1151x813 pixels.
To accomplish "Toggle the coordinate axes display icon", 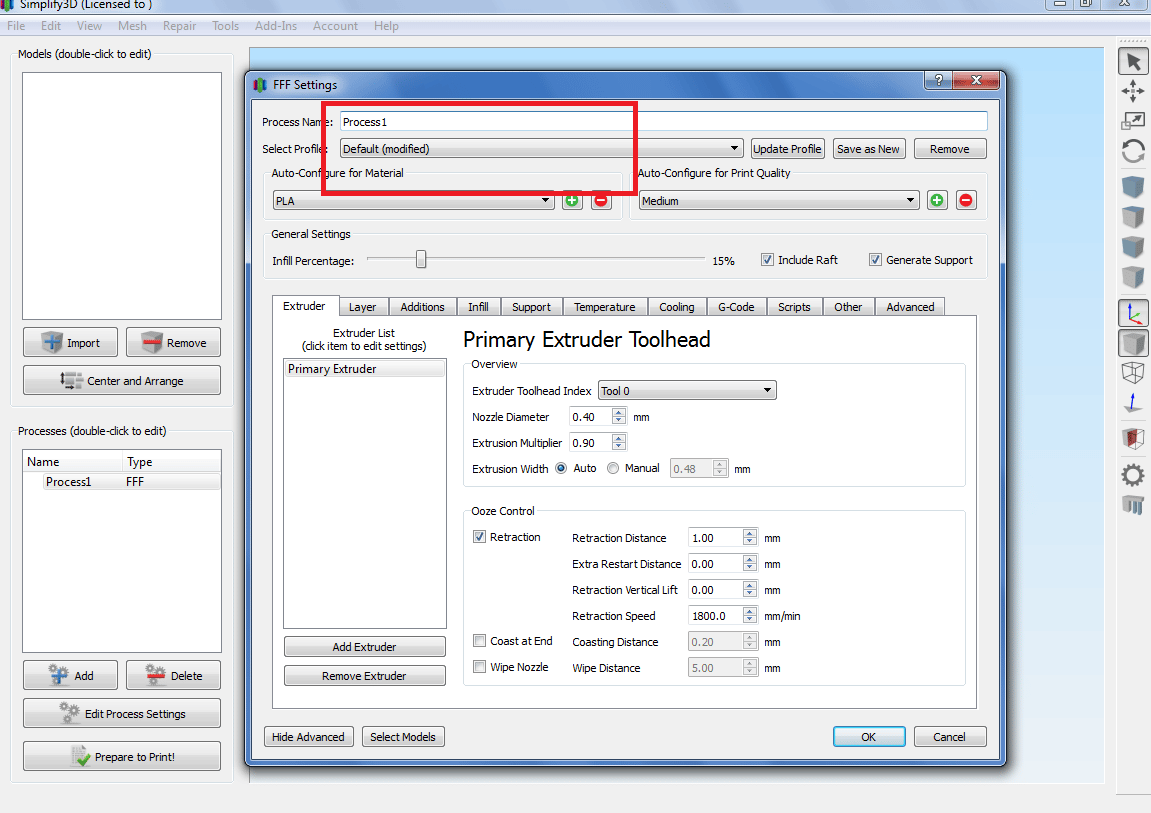I will point(1133,313).
